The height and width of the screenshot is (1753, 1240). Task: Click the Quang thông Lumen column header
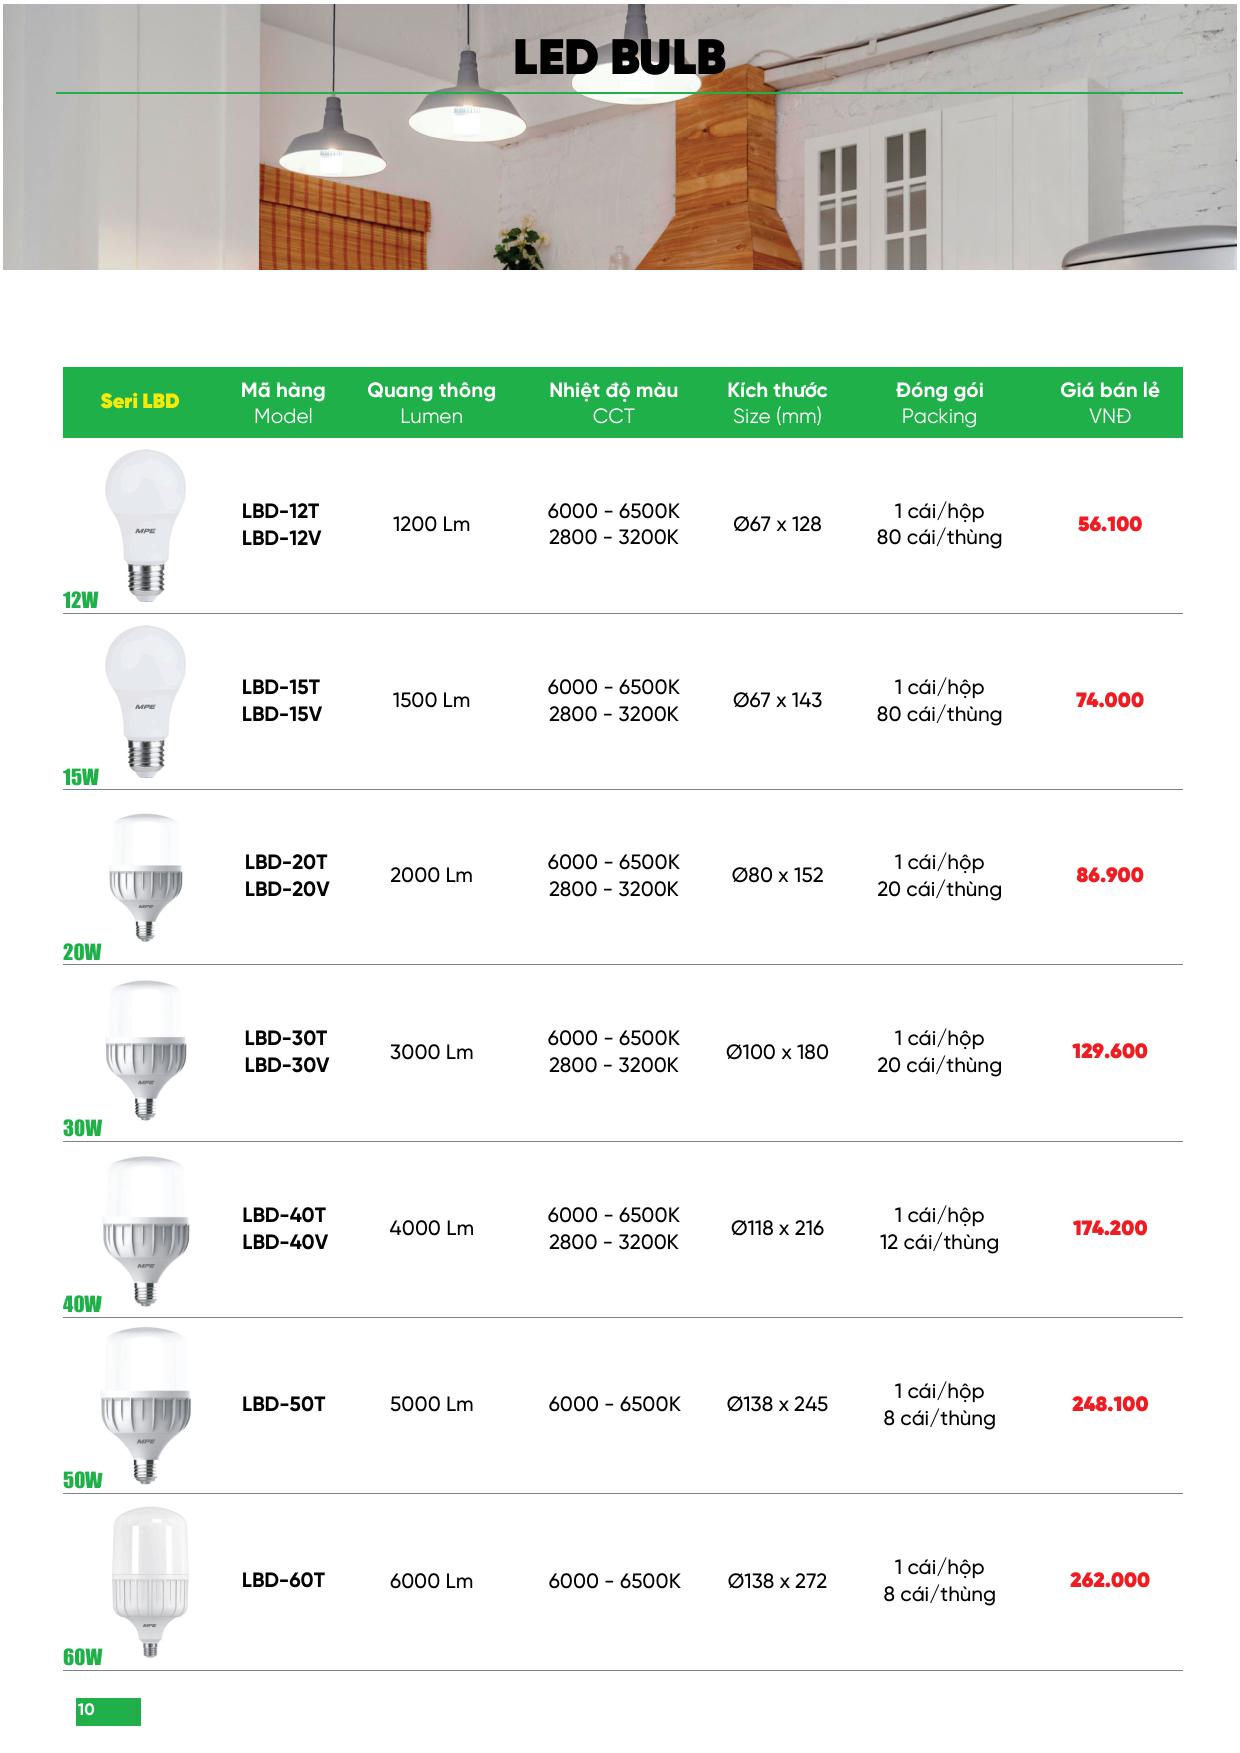(x=431, y=402)
